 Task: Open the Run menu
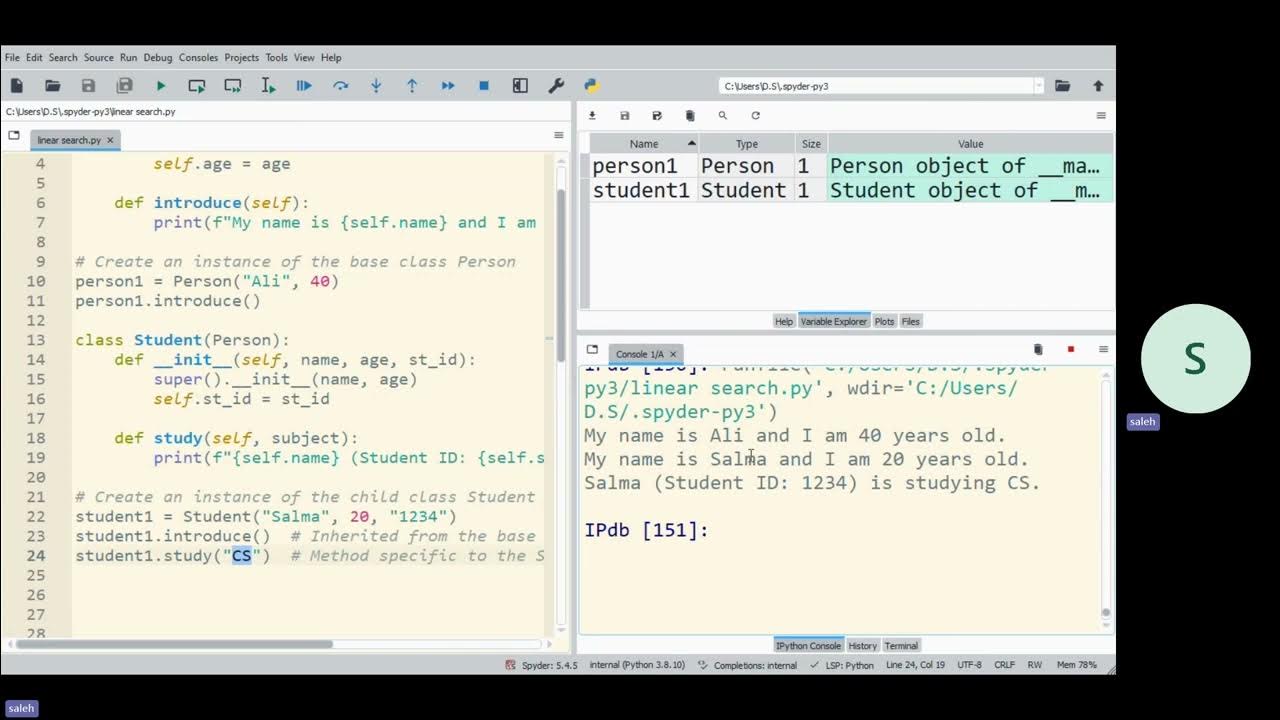(129, 57)
